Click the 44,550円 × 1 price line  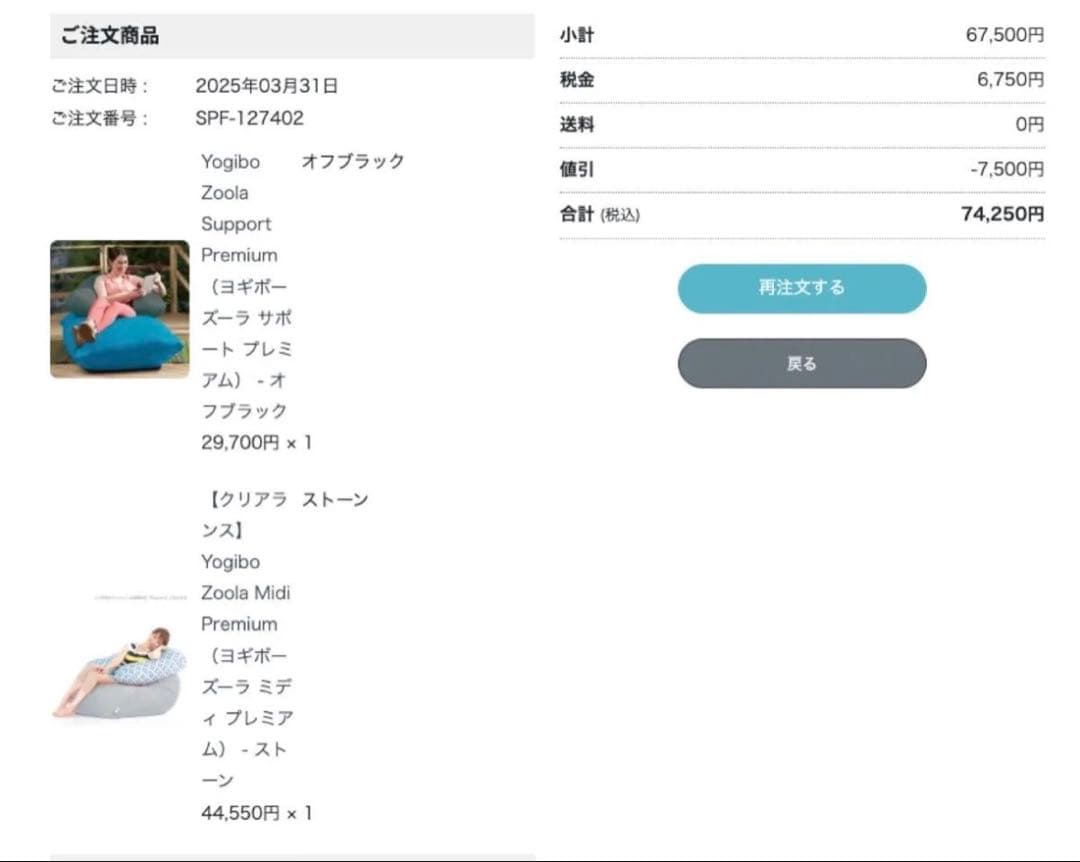coord(256,813)
